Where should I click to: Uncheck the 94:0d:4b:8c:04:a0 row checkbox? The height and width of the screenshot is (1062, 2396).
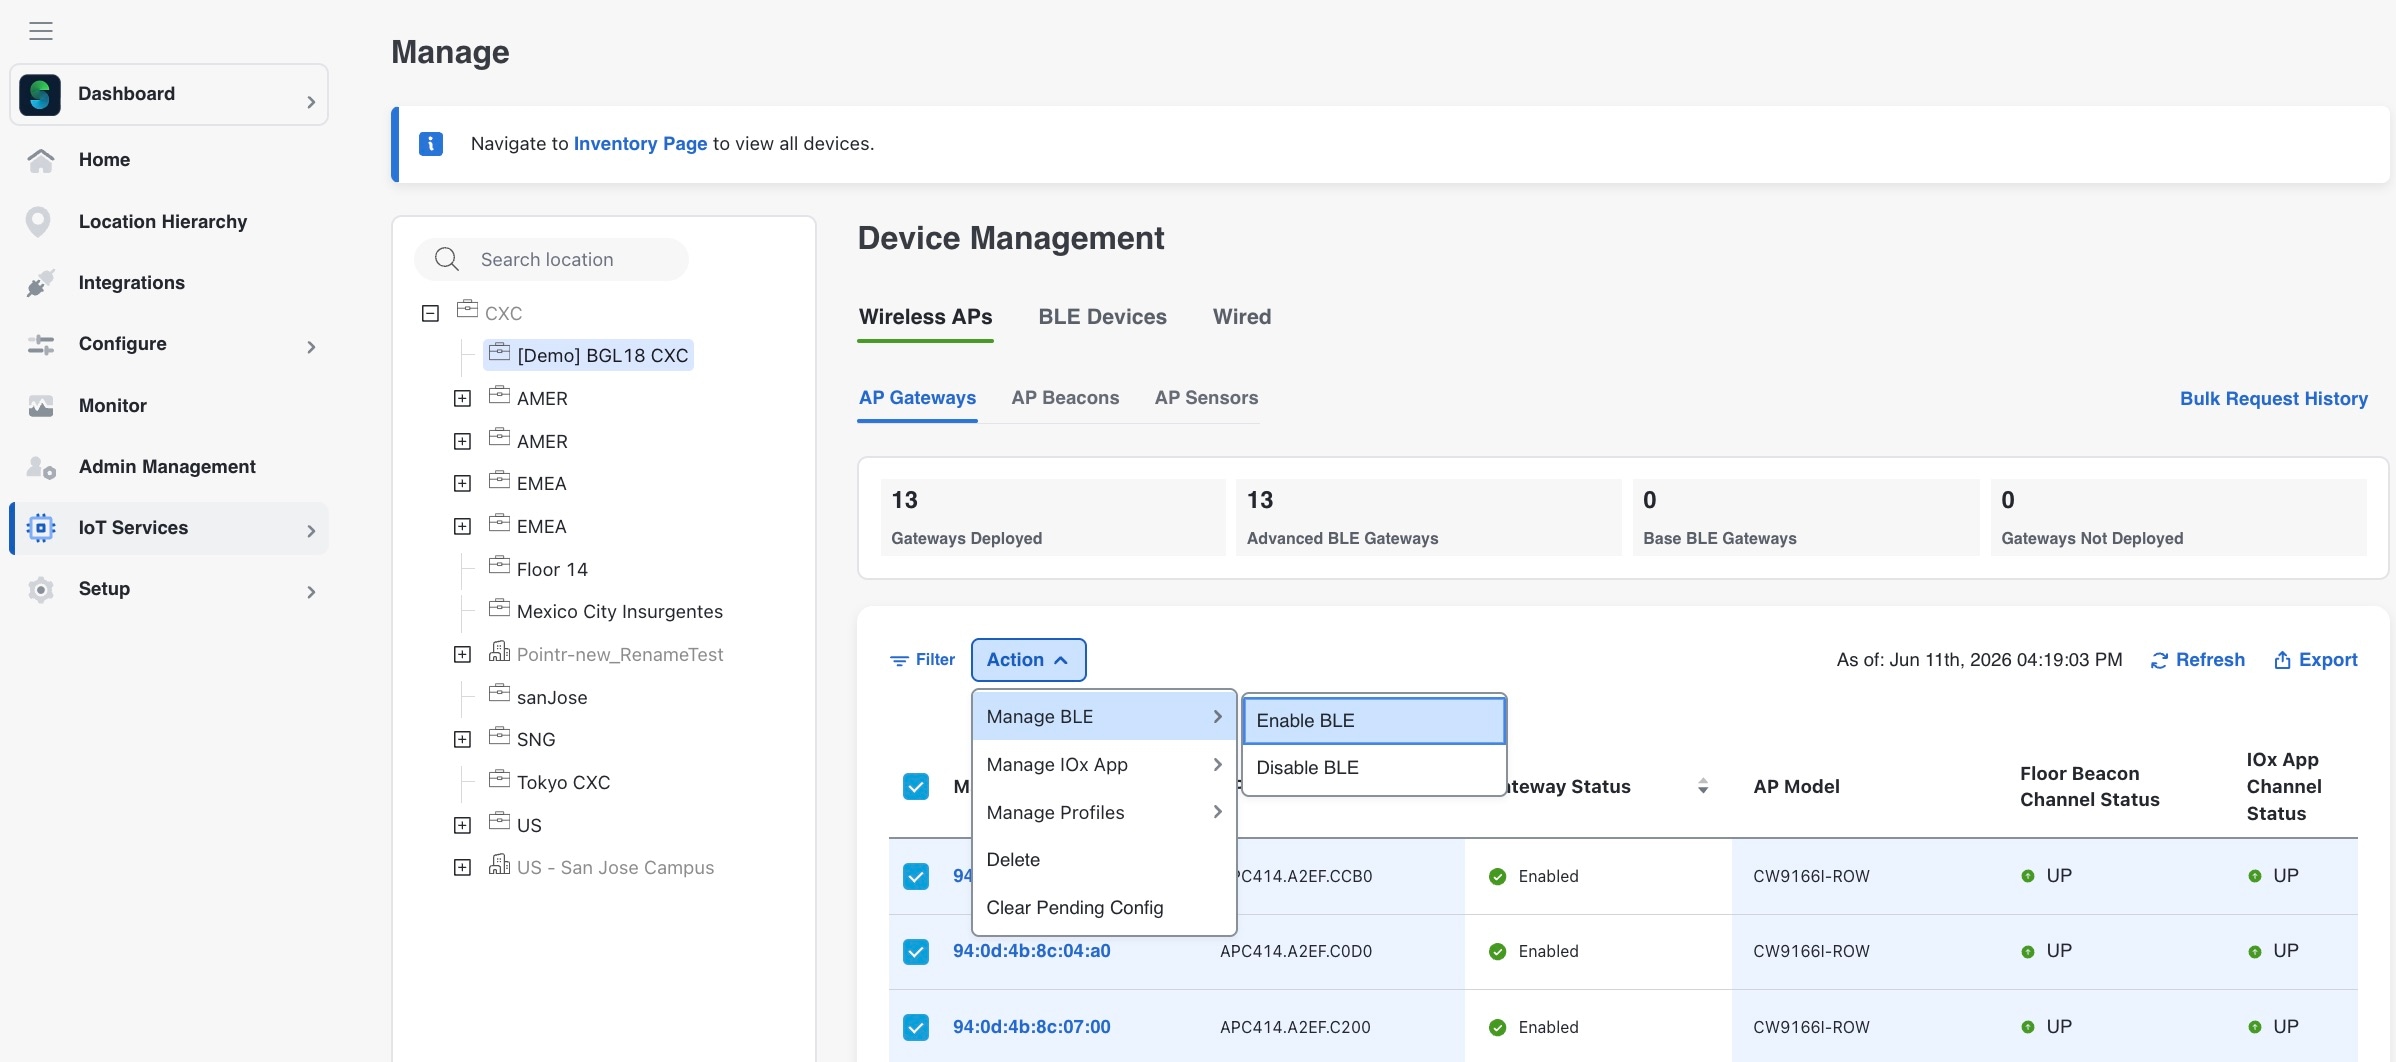pos(916,952)
